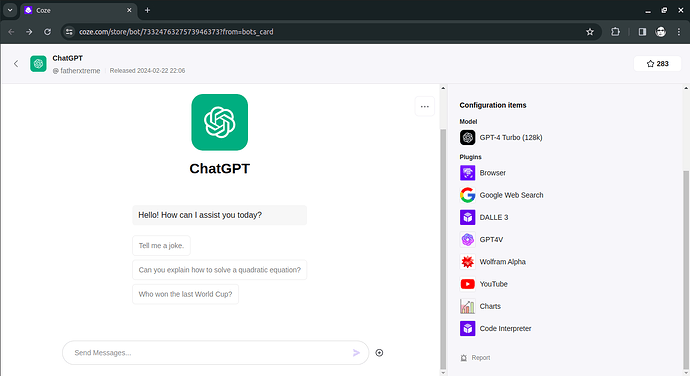Click the Report bell icon
690x376 pixels.
463,358
